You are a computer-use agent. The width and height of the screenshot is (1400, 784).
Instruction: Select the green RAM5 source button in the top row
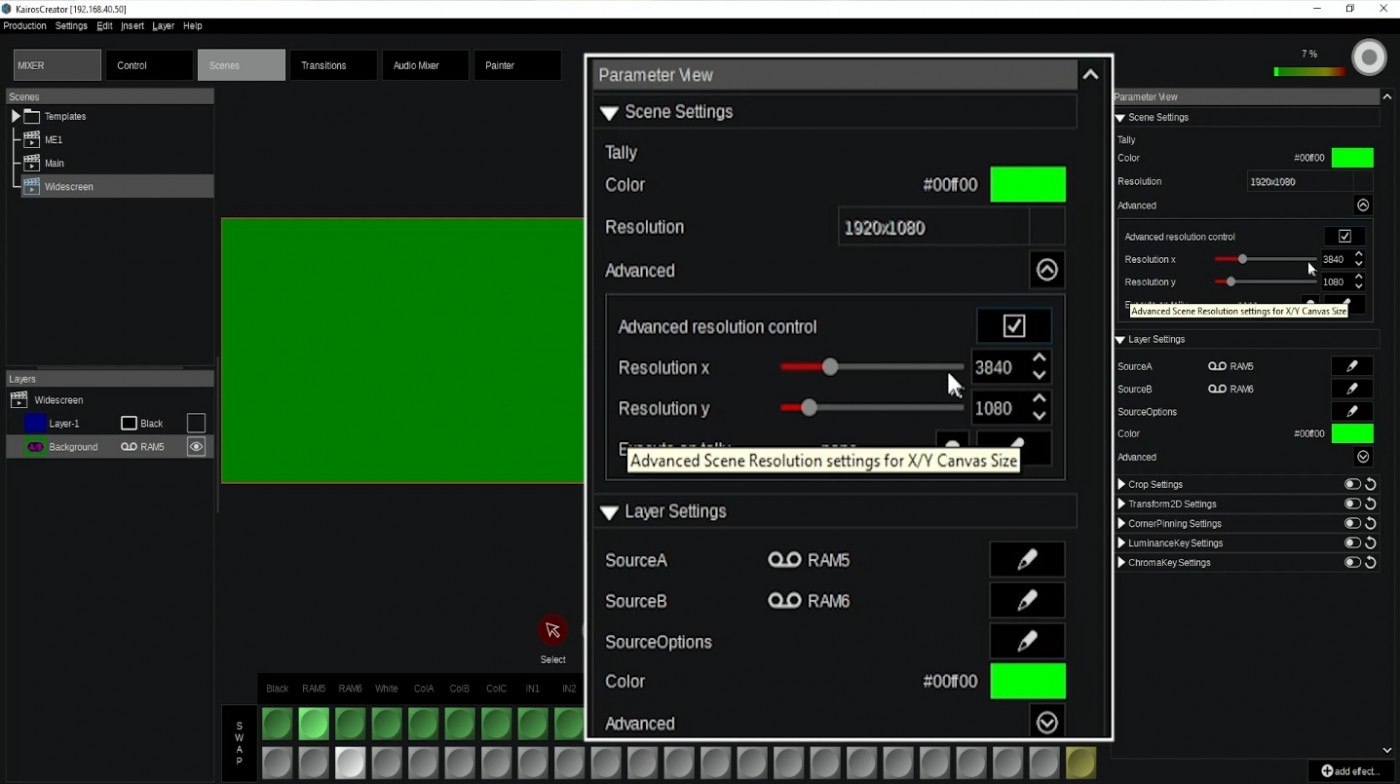313,723
